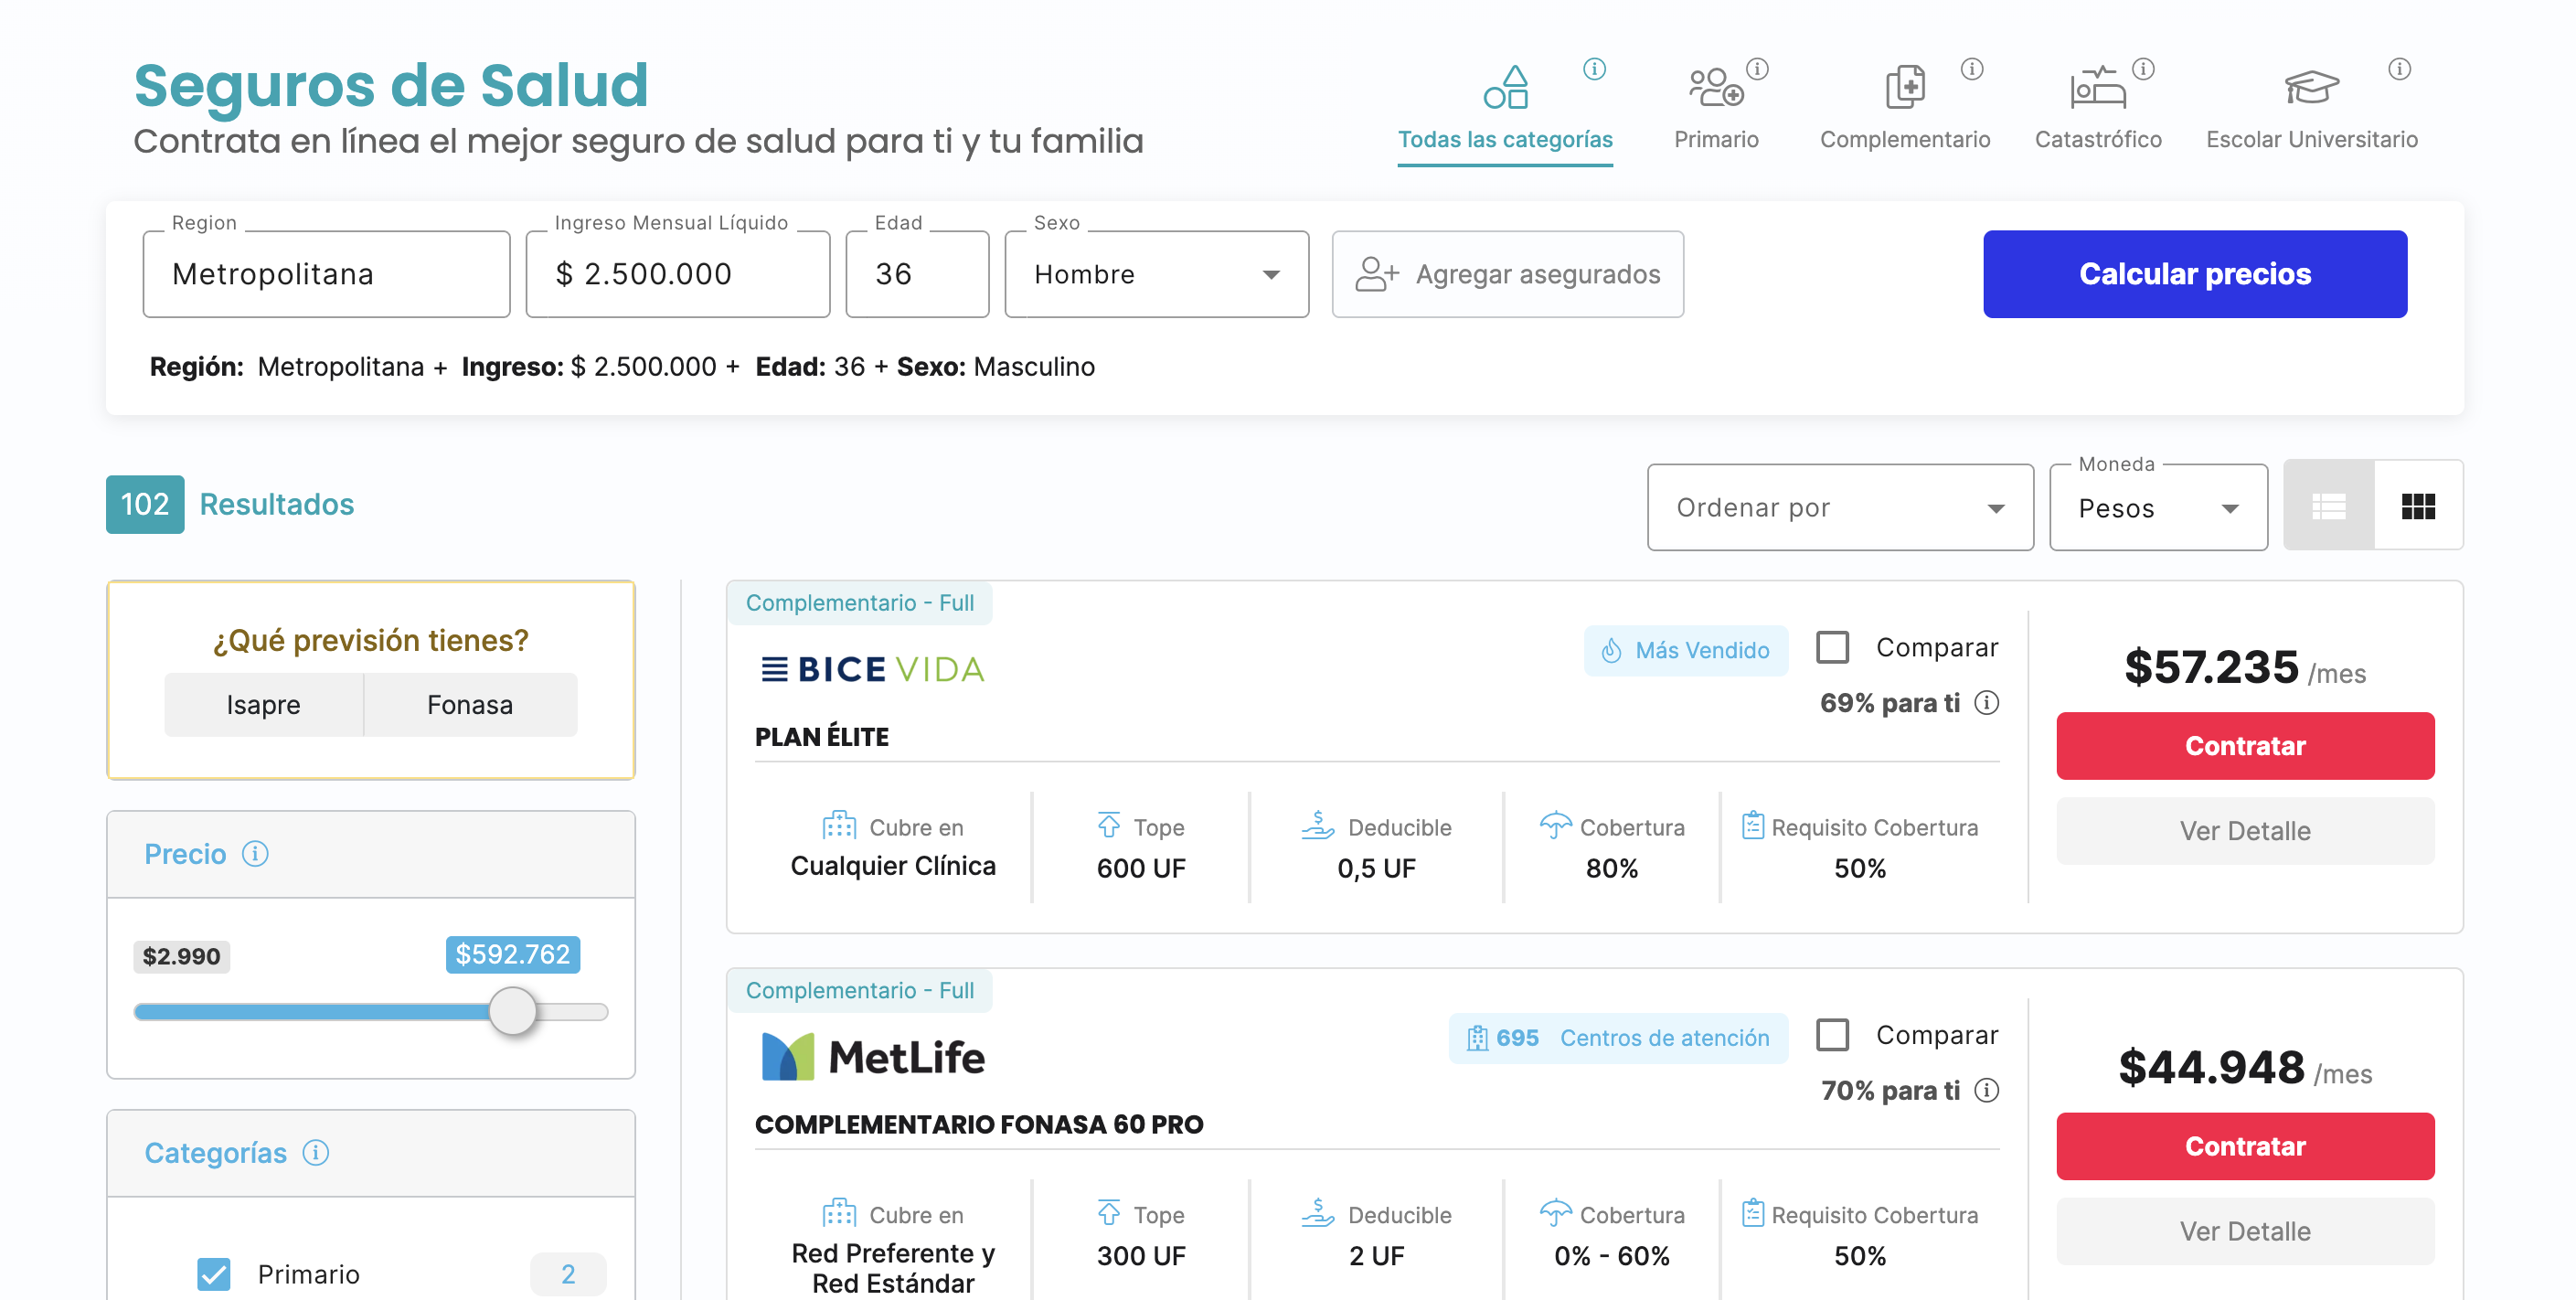This screenshot has width=2576, height=1300.
Task: Click COMPLEMENTARIO FONASA 60 PRO plan title
Action: pyautogui.click(x=978, y=1124)
